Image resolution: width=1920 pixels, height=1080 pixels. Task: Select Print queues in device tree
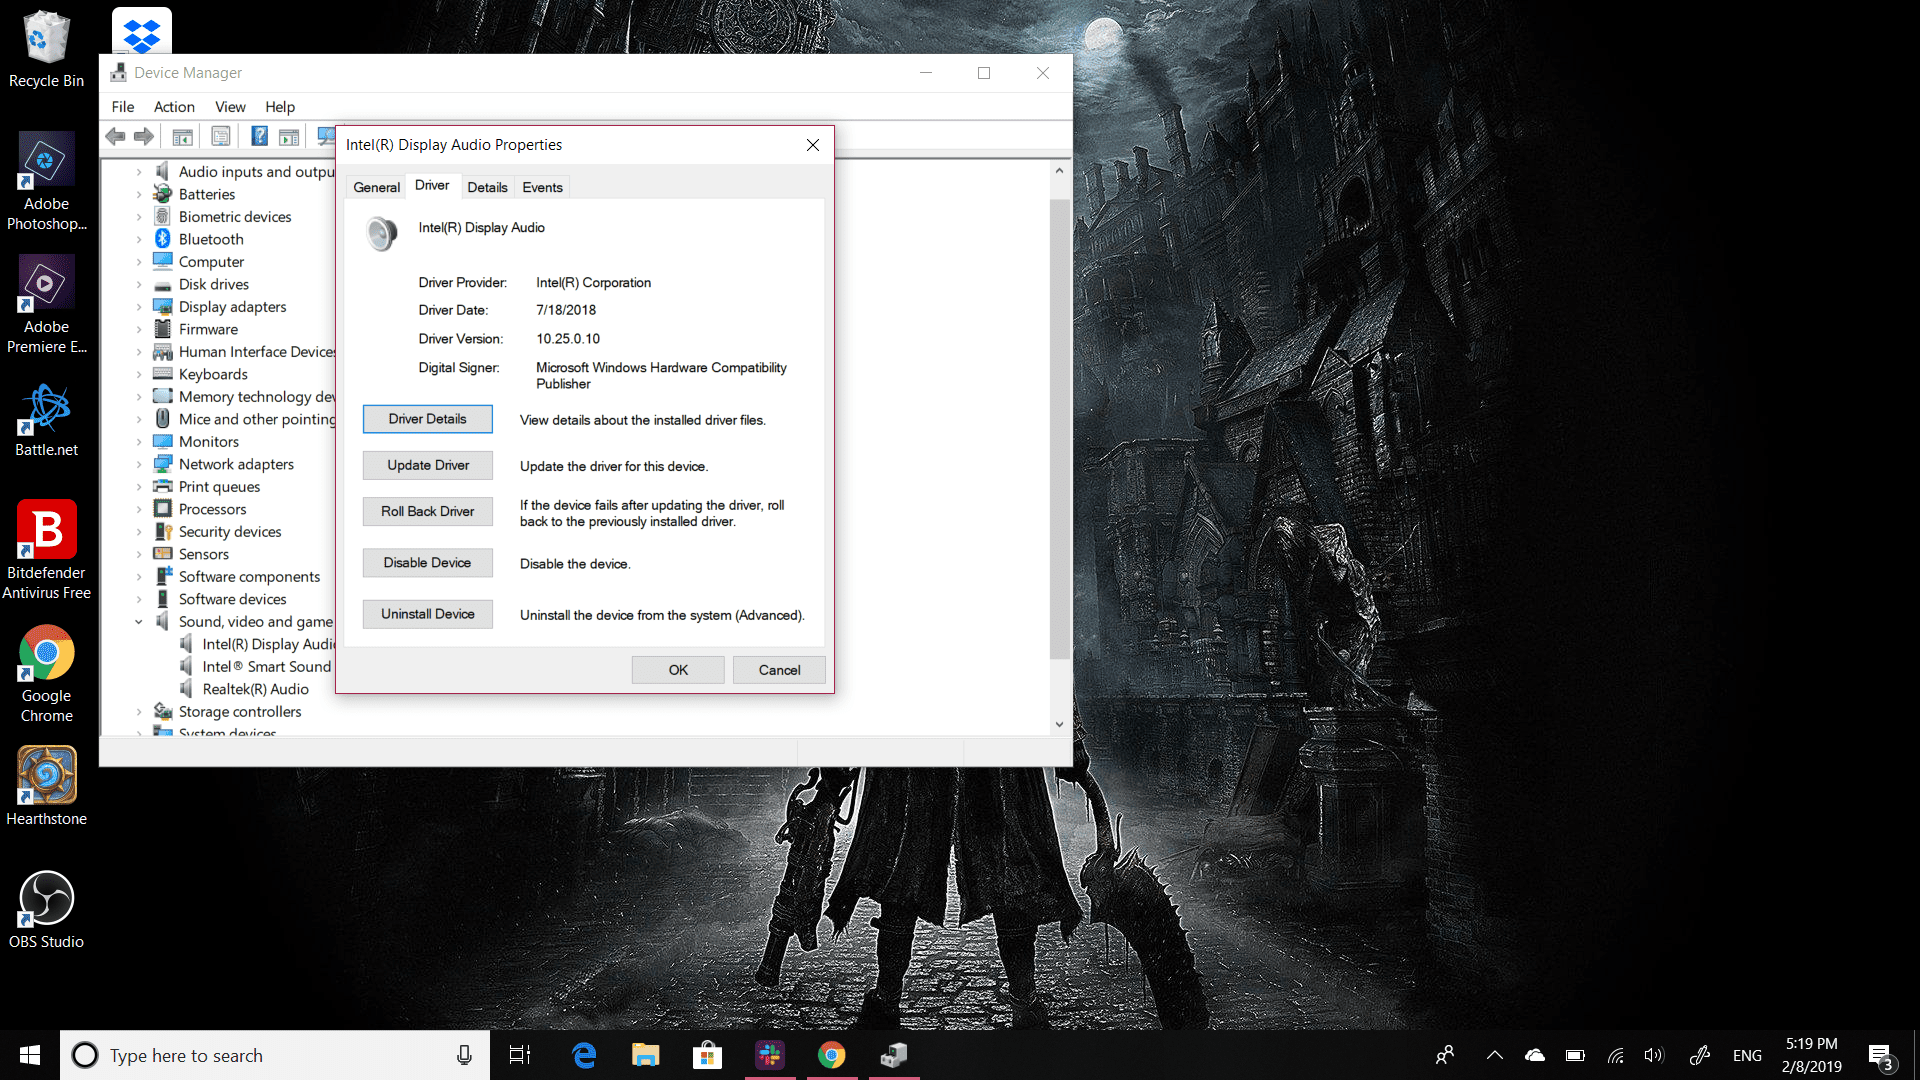coord(219,486)
